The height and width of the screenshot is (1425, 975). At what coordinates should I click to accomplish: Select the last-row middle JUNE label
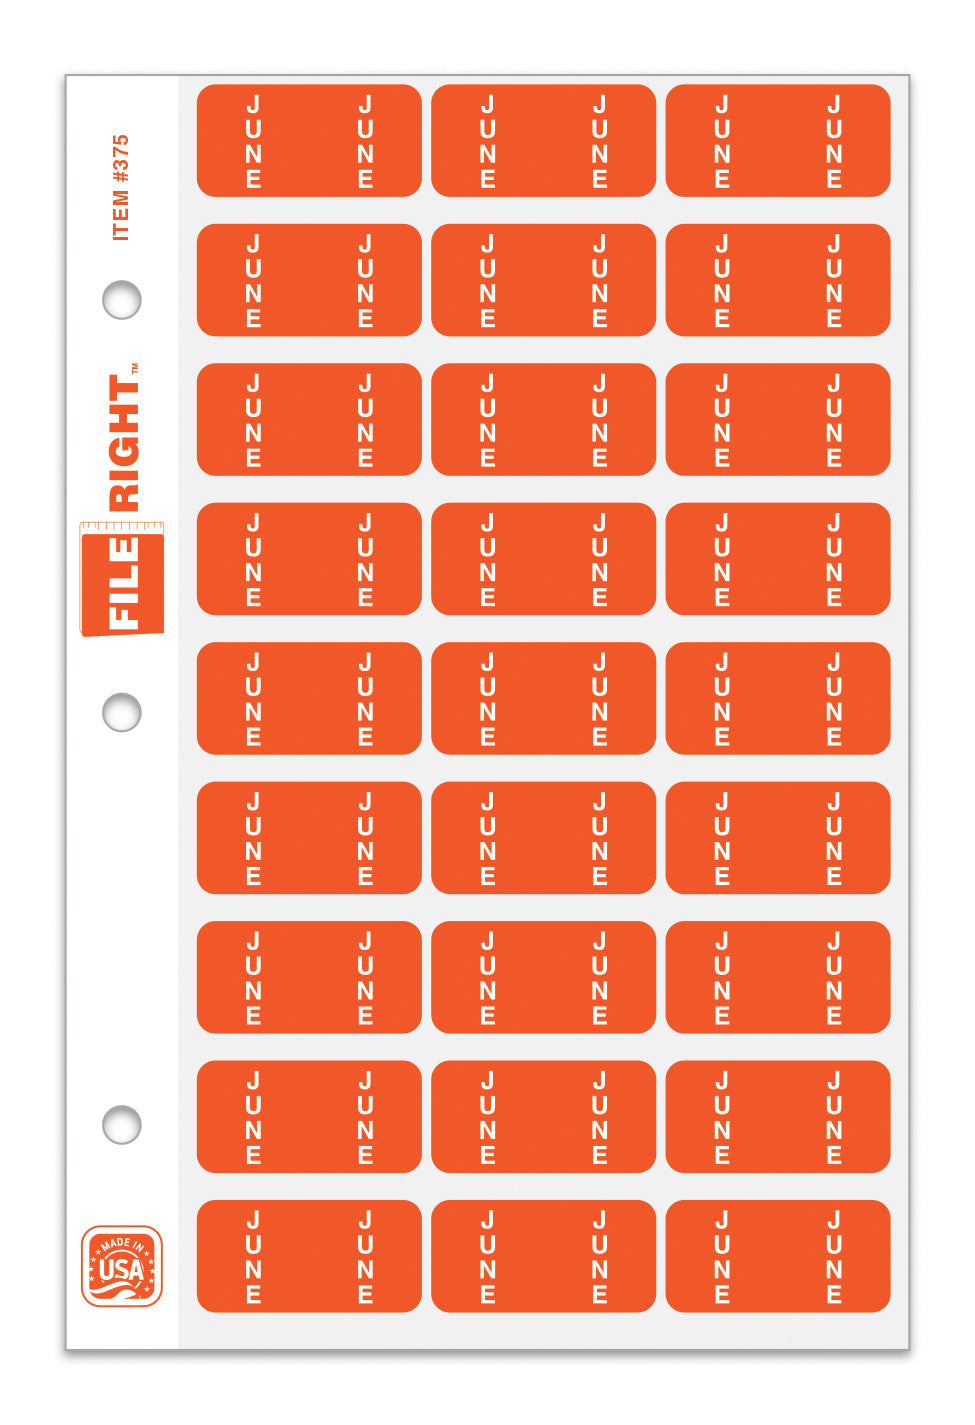[543, 1256]
